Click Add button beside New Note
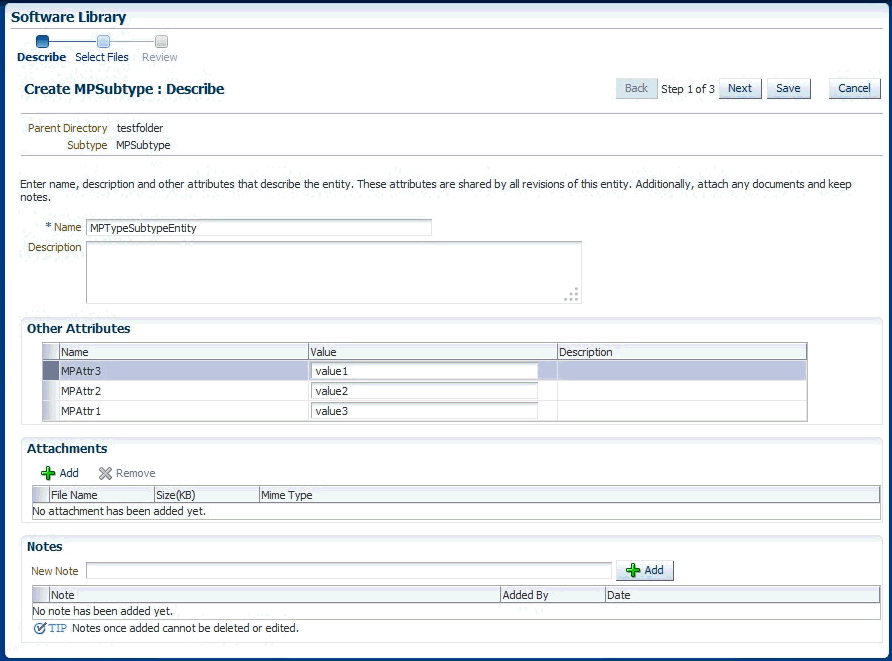The width and height of the screenshot is (892, 661). [645, 571]
